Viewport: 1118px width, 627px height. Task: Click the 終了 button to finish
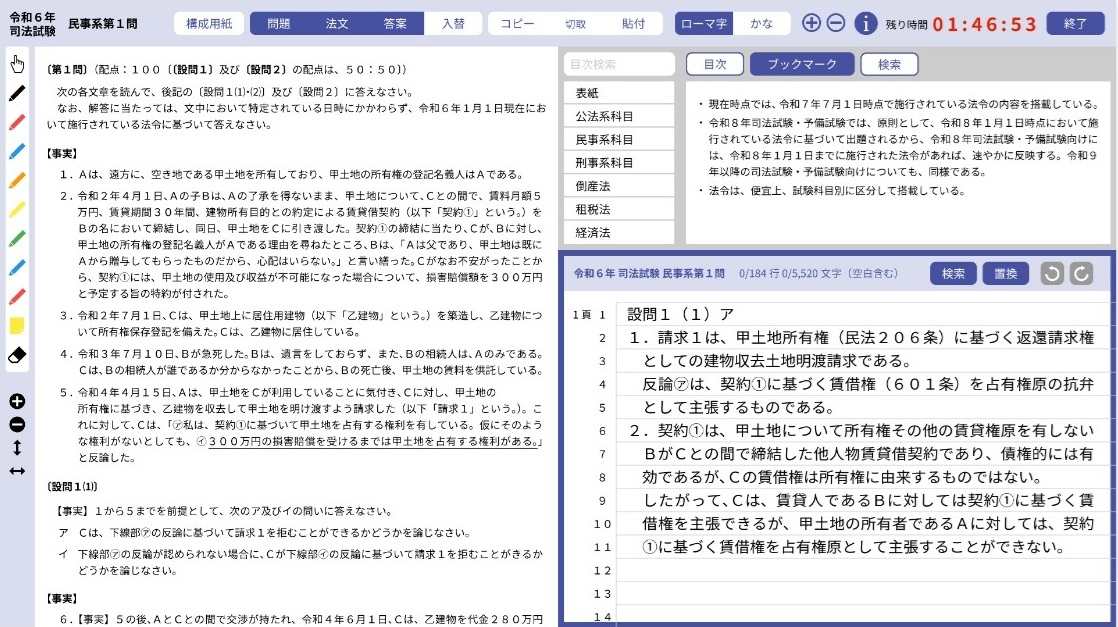[1075, 24]
